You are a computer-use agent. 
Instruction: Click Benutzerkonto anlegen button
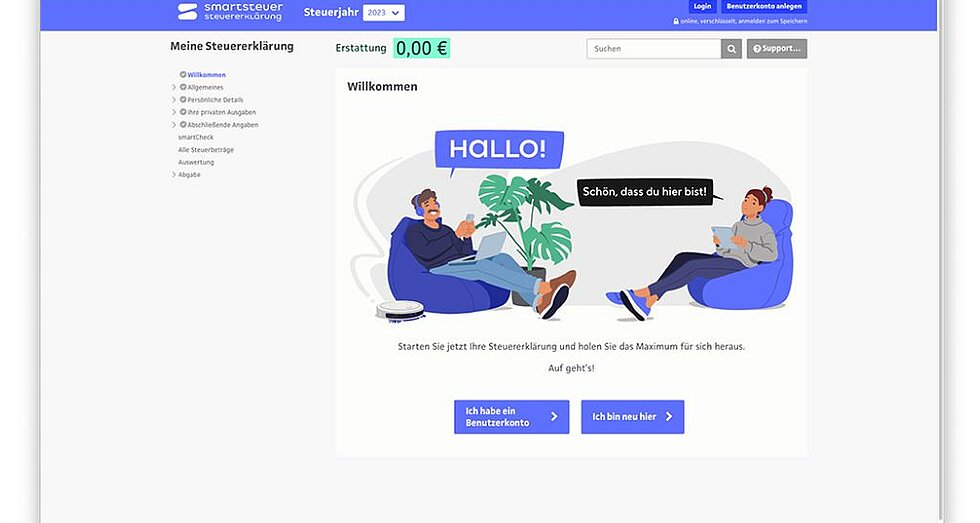tap(764, 6)
